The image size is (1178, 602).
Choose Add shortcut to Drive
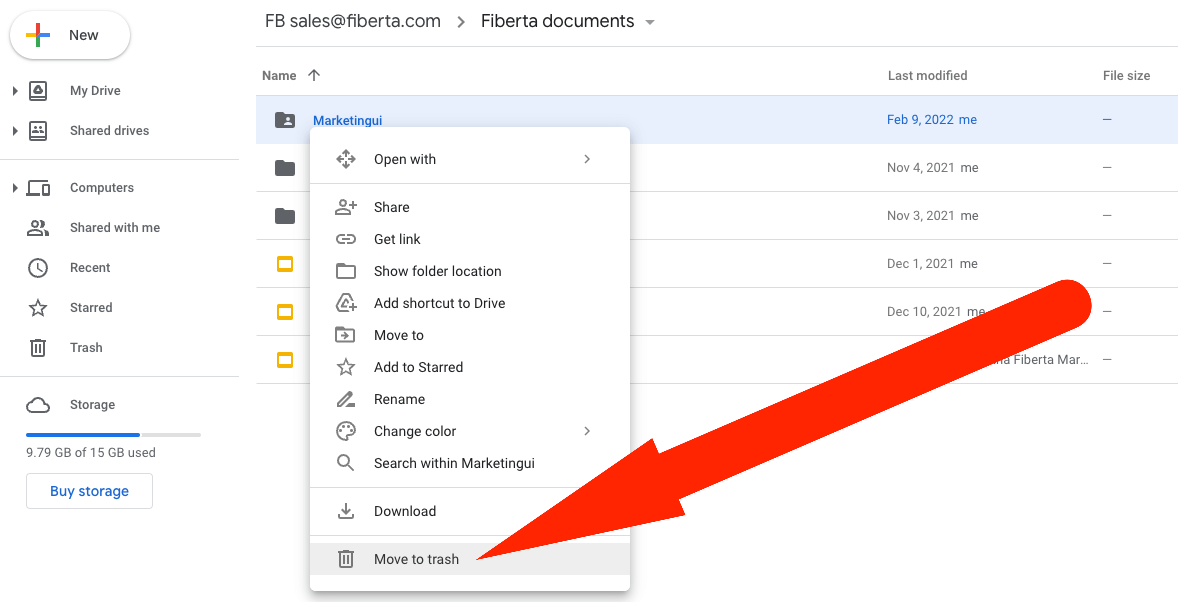pos(470,304)
